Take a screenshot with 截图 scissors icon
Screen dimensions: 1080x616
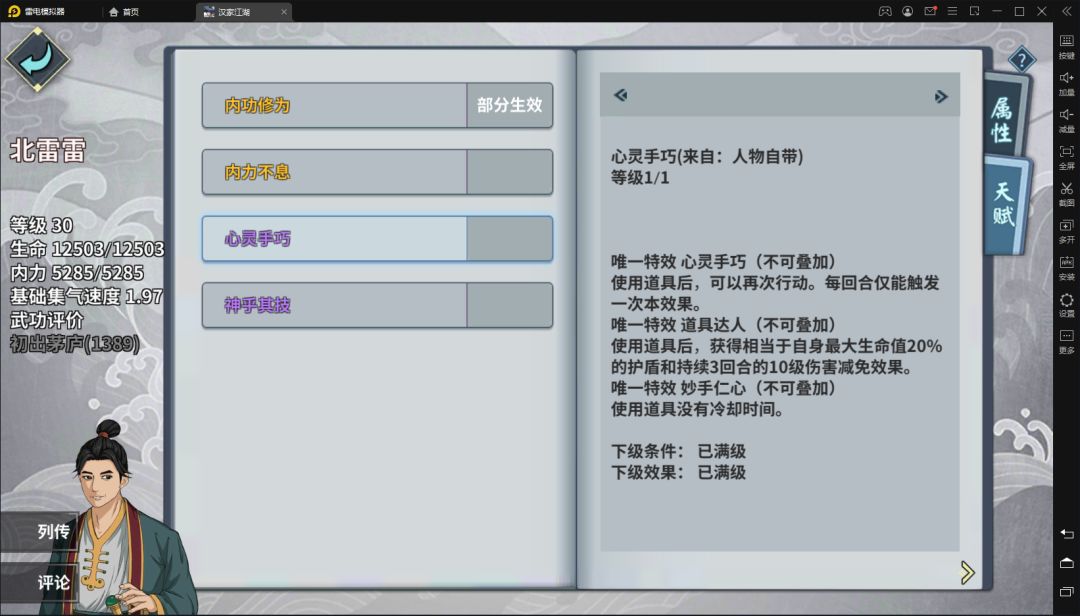pyautogui.click(x=1066, y=194)
